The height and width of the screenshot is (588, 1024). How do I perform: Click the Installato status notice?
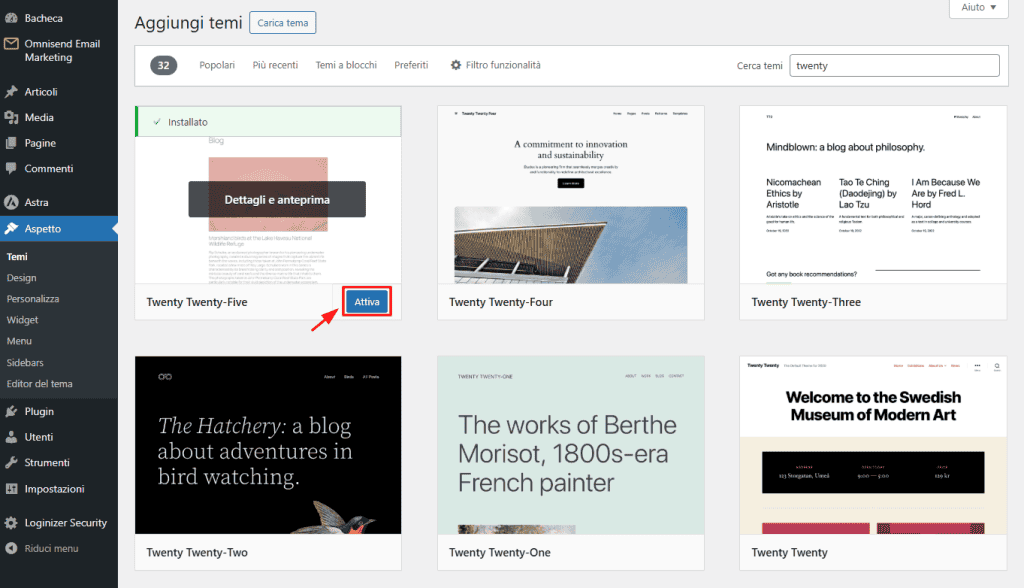pyautogui.click(x=268, y=122)
